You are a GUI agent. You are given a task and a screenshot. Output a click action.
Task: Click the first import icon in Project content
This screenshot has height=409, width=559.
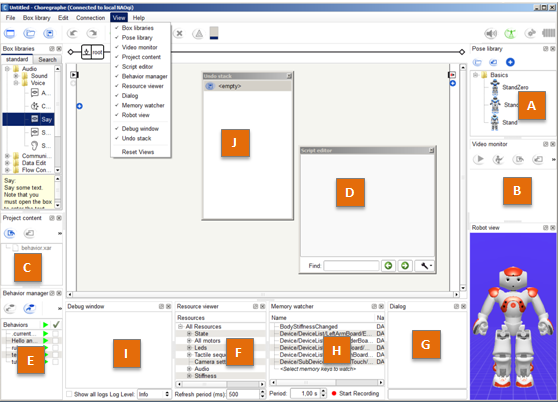[10, 233]
